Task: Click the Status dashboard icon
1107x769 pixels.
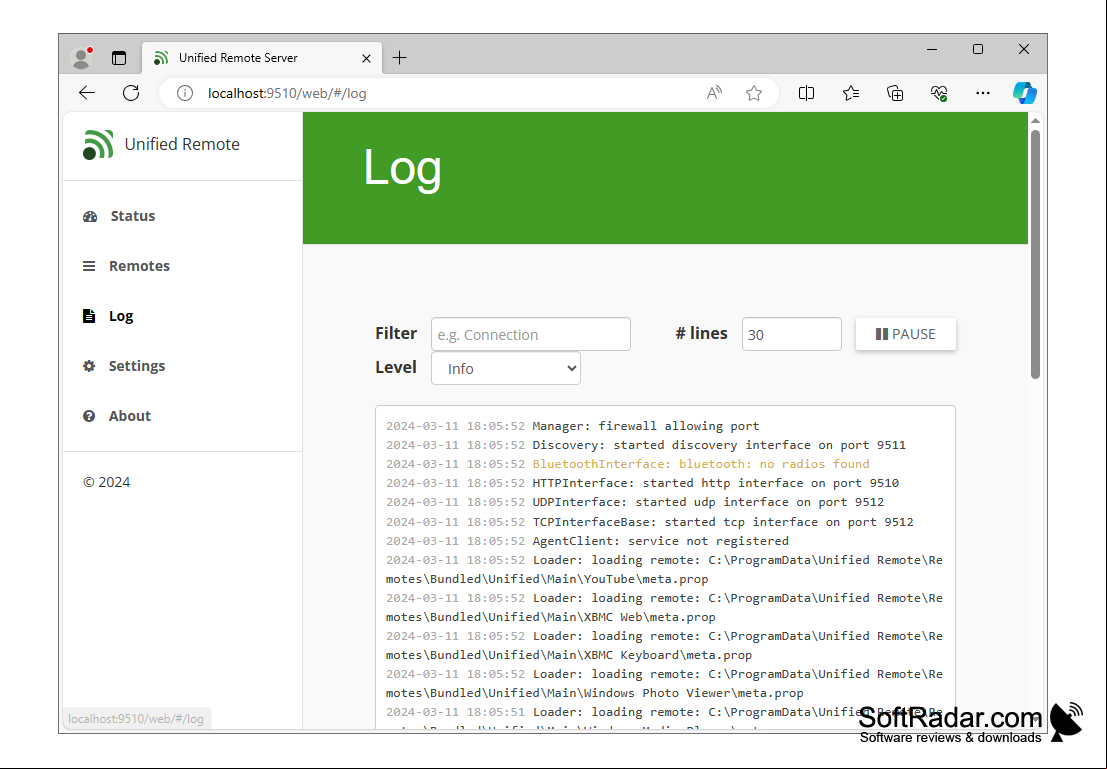Action: tap(90, 217)
